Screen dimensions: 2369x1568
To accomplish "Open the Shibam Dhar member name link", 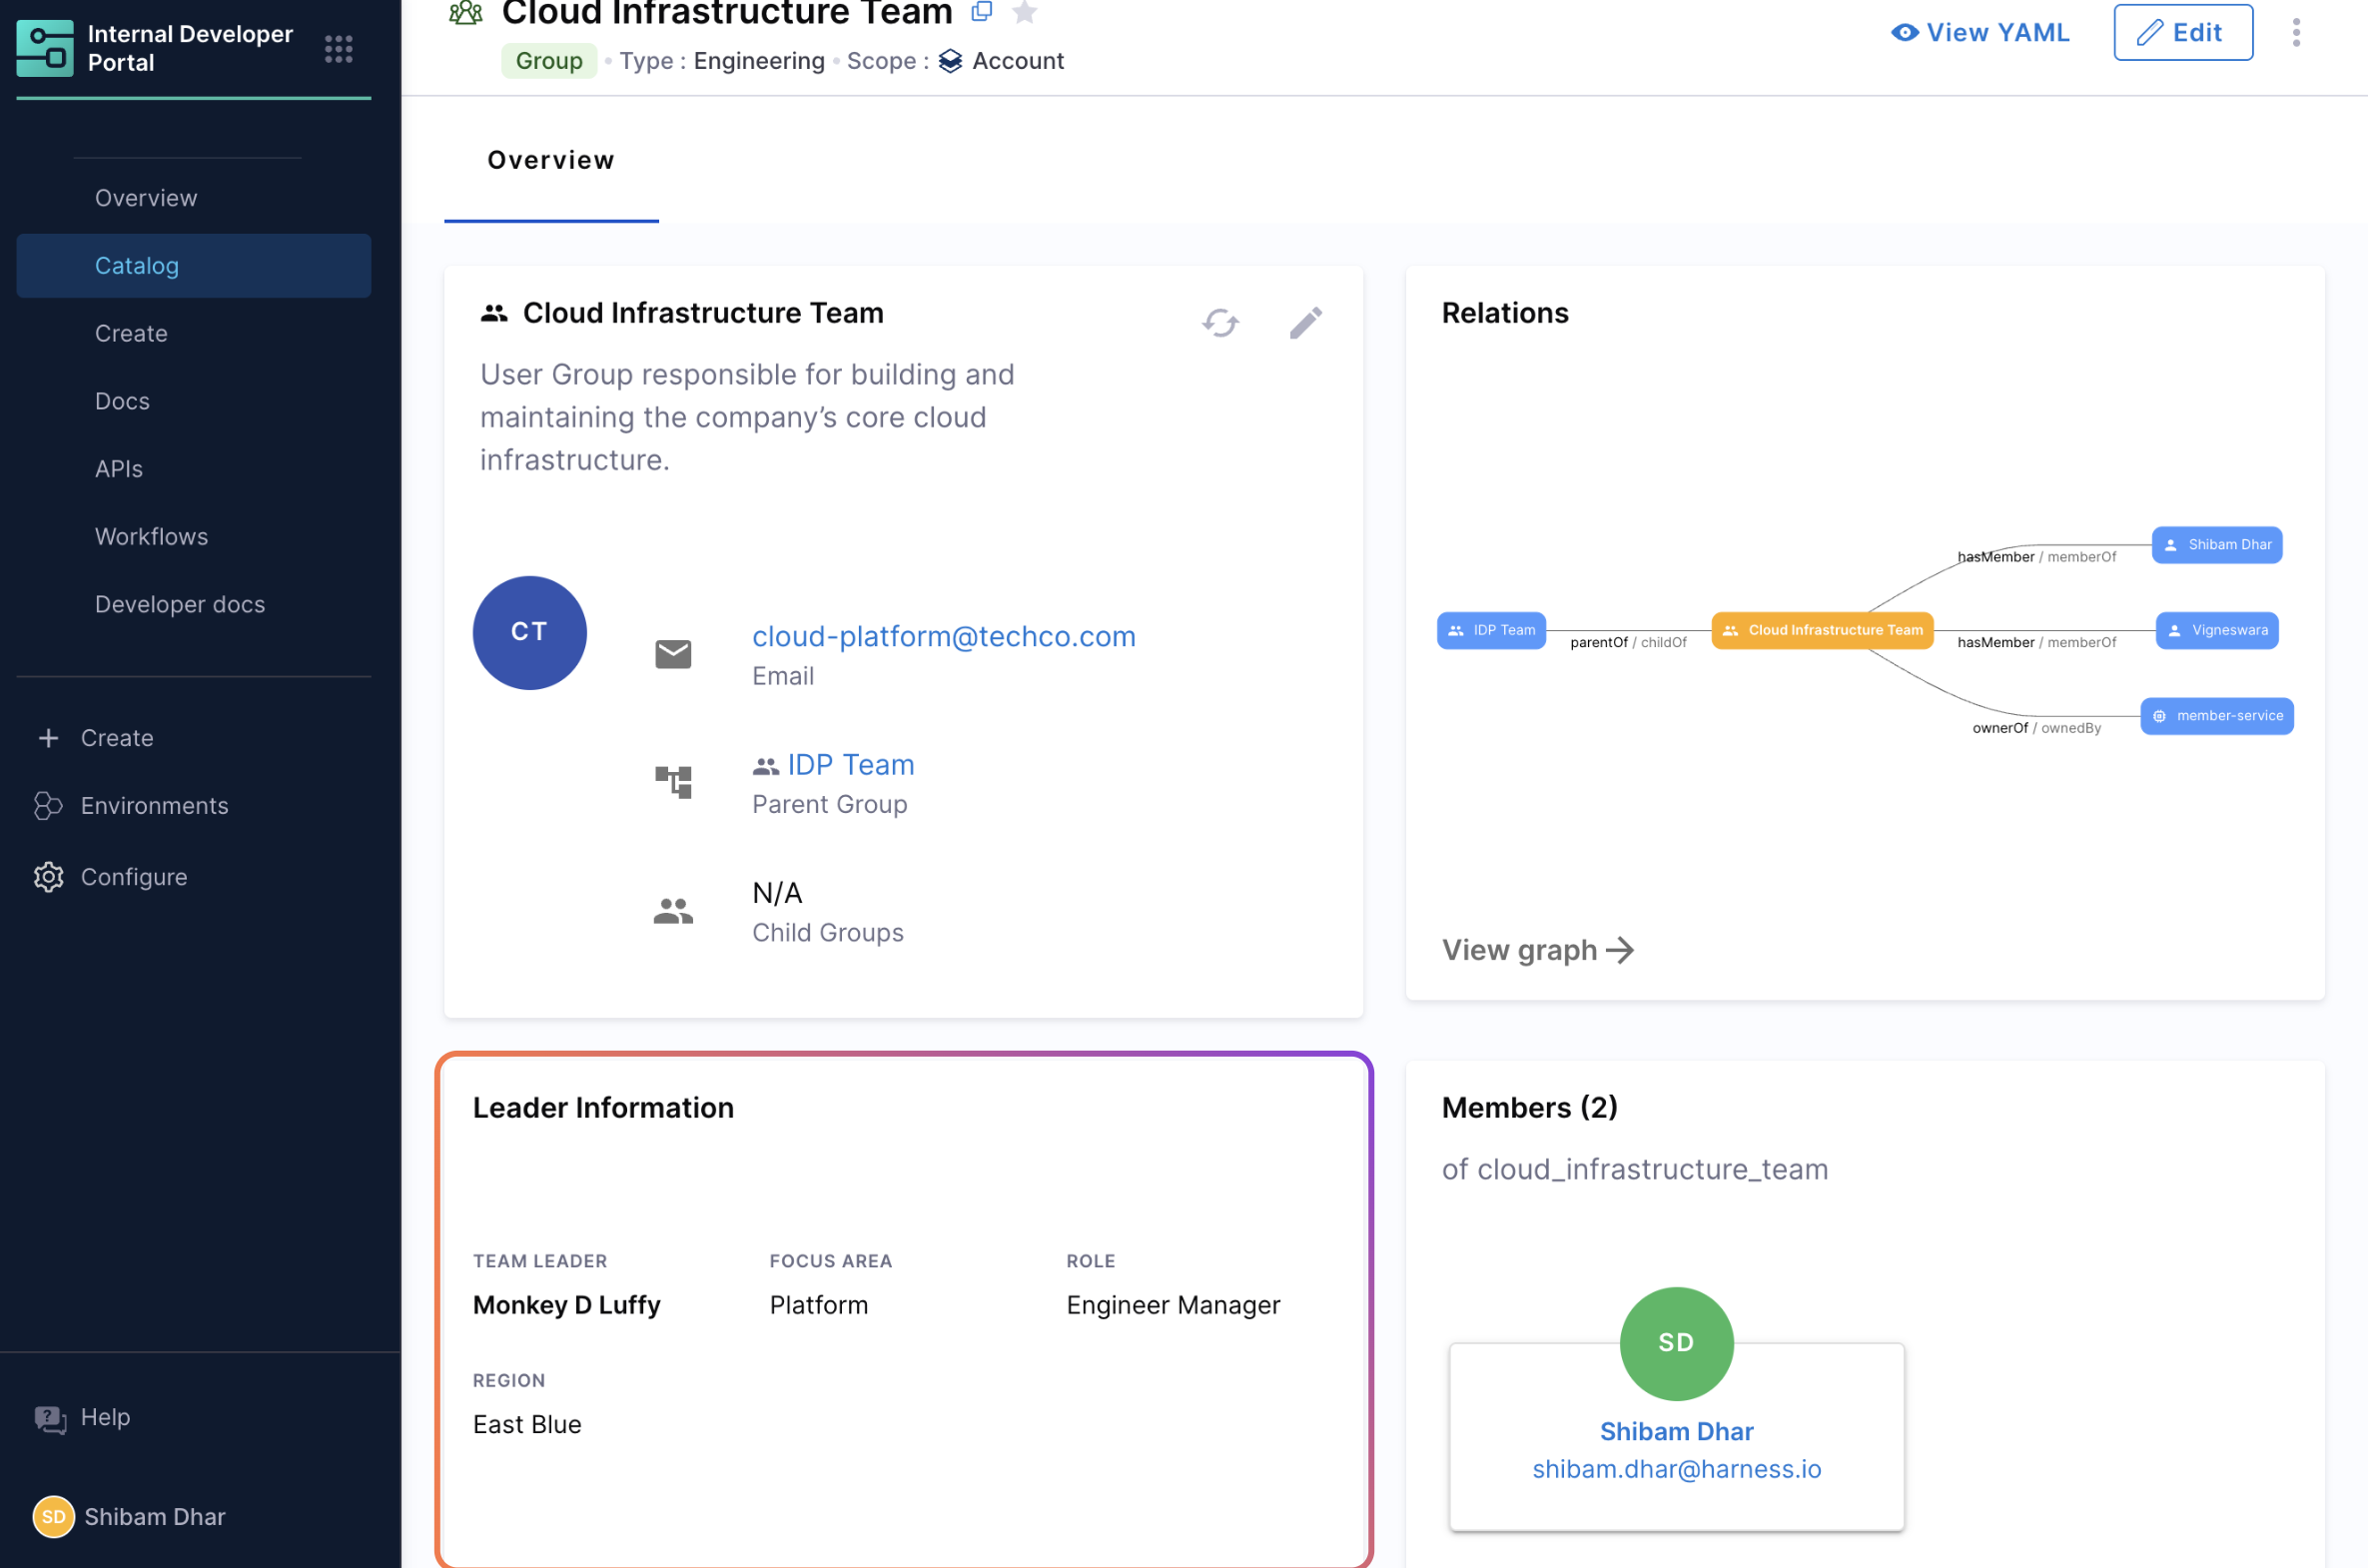I will (1677, 1432).
